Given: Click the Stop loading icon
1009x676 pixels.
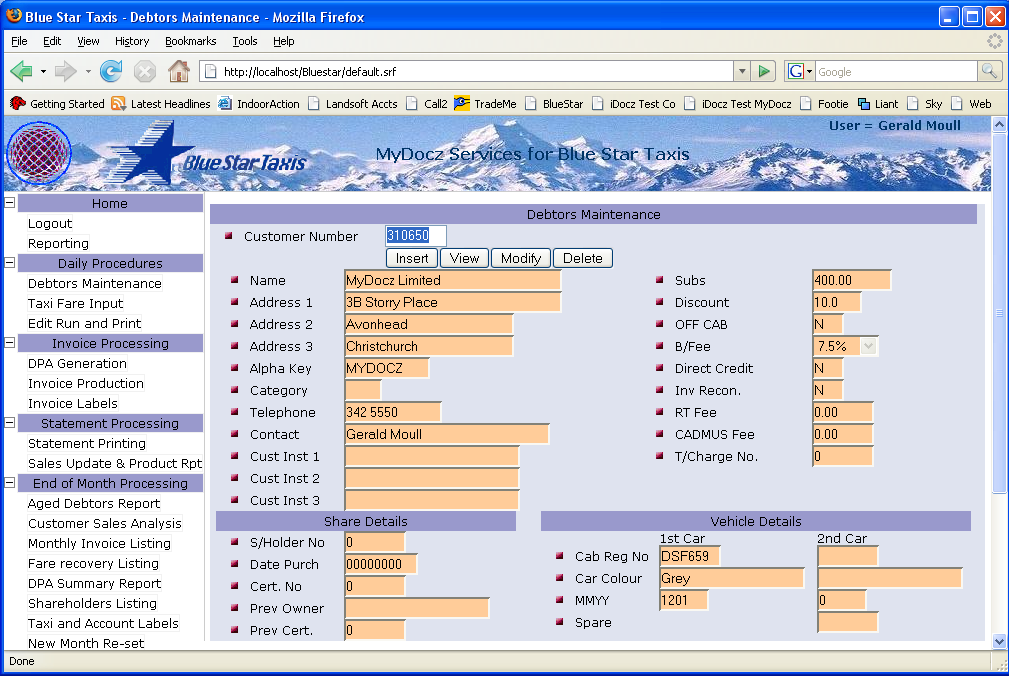Looking at the screenshot, I should (x=145, y=71).
